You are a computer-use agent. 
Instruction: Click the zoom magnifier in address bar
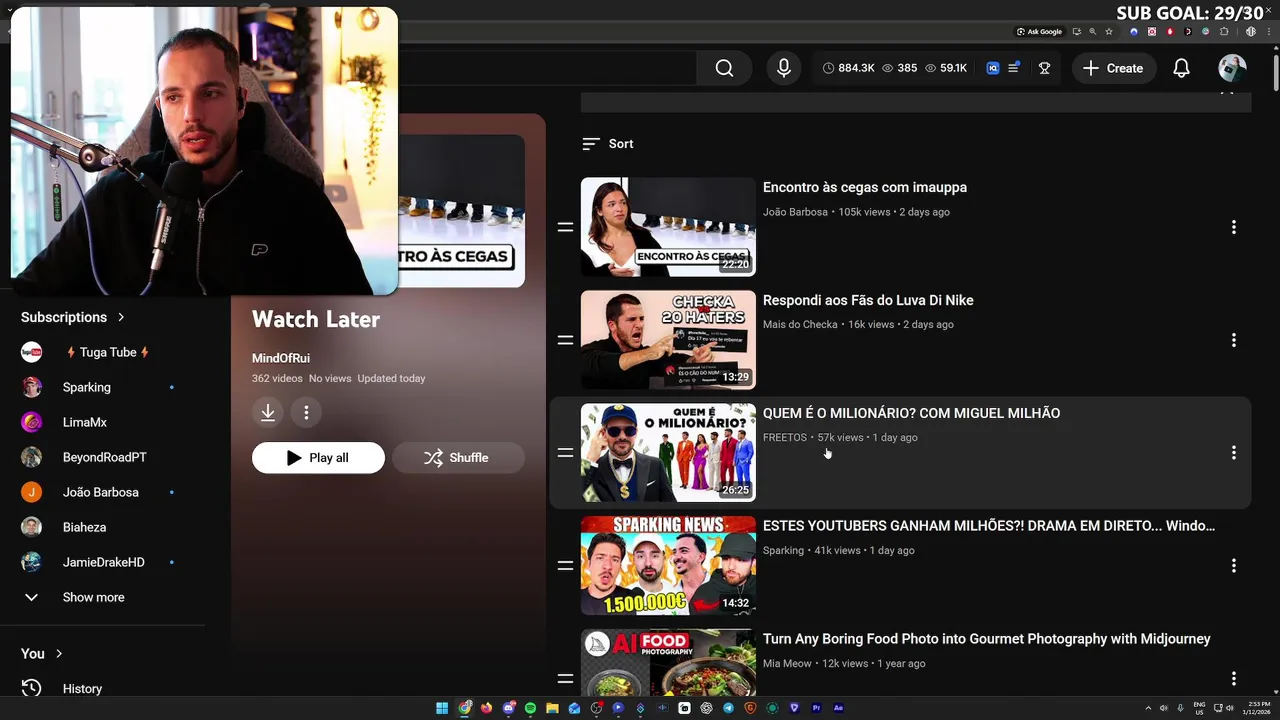pos(1092,31)
